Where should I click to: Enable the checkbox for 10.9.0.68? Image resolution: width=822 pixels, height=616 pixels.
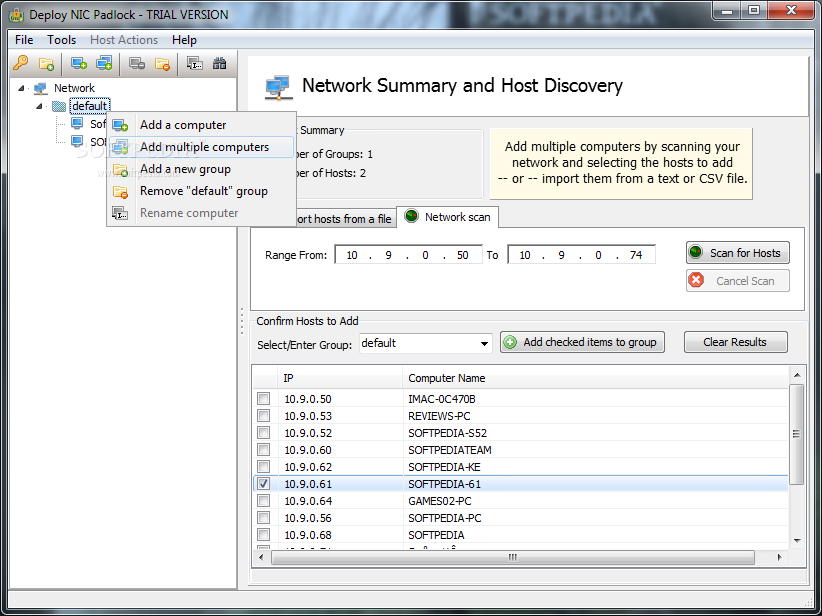(x=263, y=535)
